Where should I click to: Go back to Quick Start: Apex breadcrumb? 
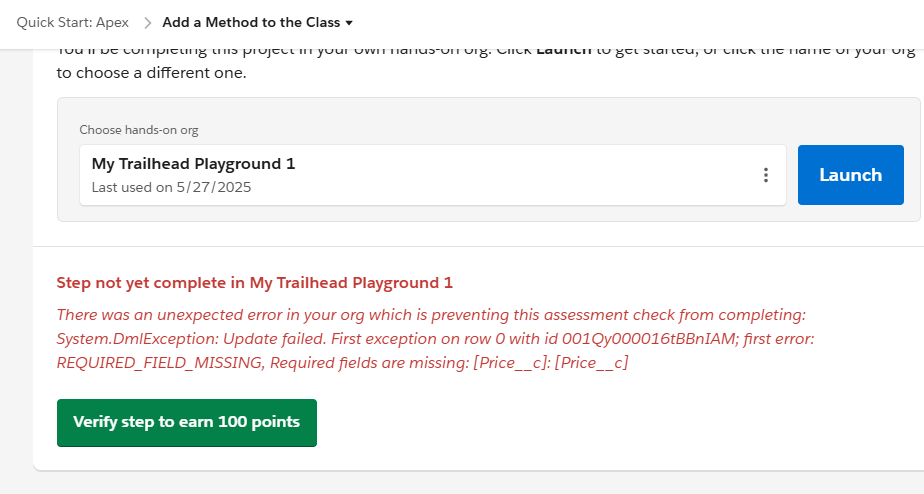pos(72,22)
